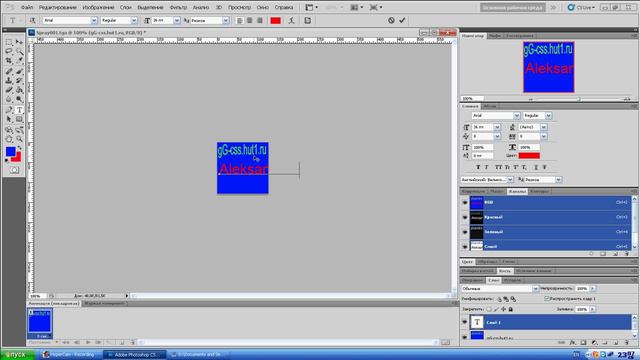
Task: Toggle the propagate frame 1 checkbox
Action: click(547, 299)
